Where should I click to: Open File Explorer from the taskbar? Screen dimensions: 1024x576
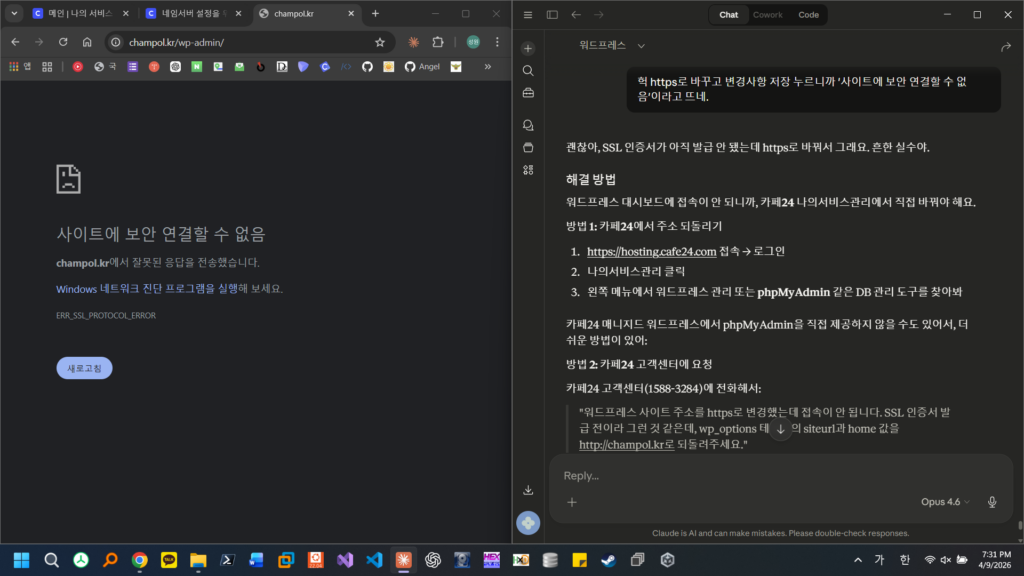pos(198,560)
